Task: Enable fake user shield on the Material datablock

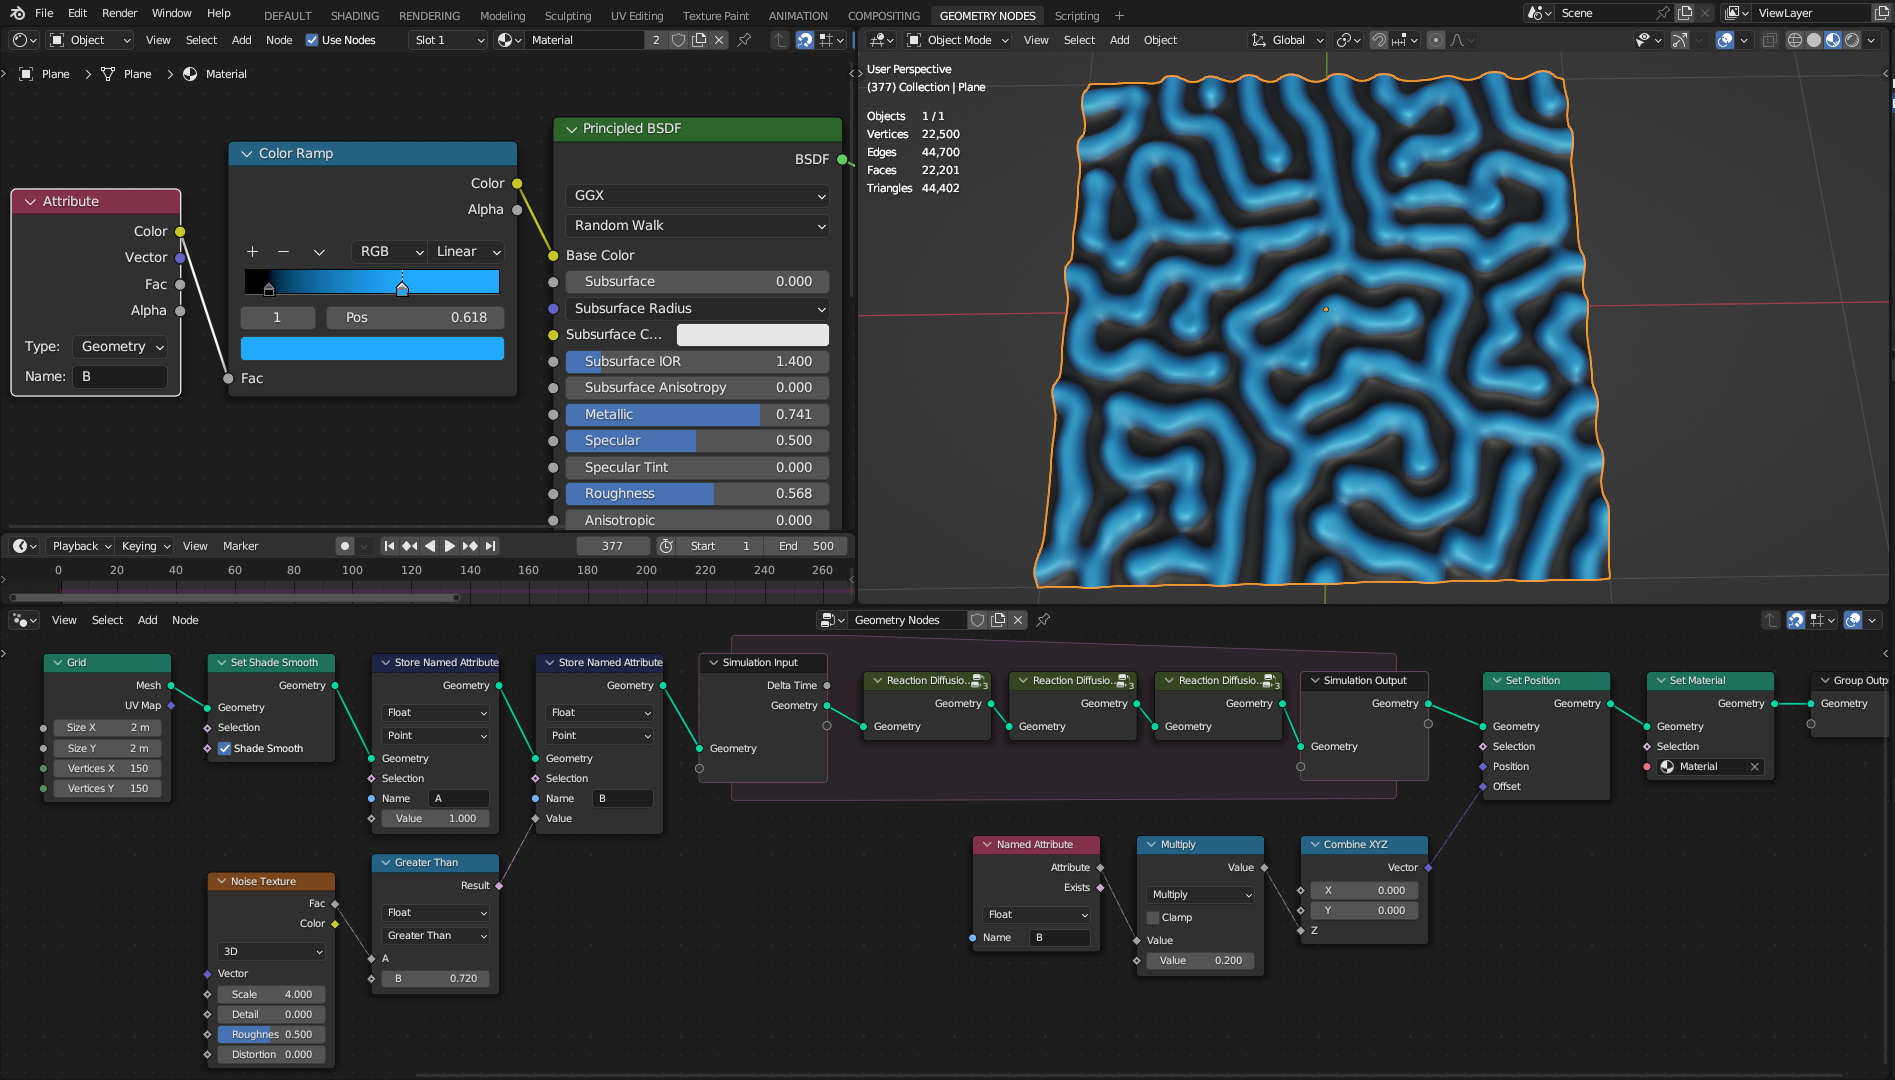Action: tap(679, 40)
